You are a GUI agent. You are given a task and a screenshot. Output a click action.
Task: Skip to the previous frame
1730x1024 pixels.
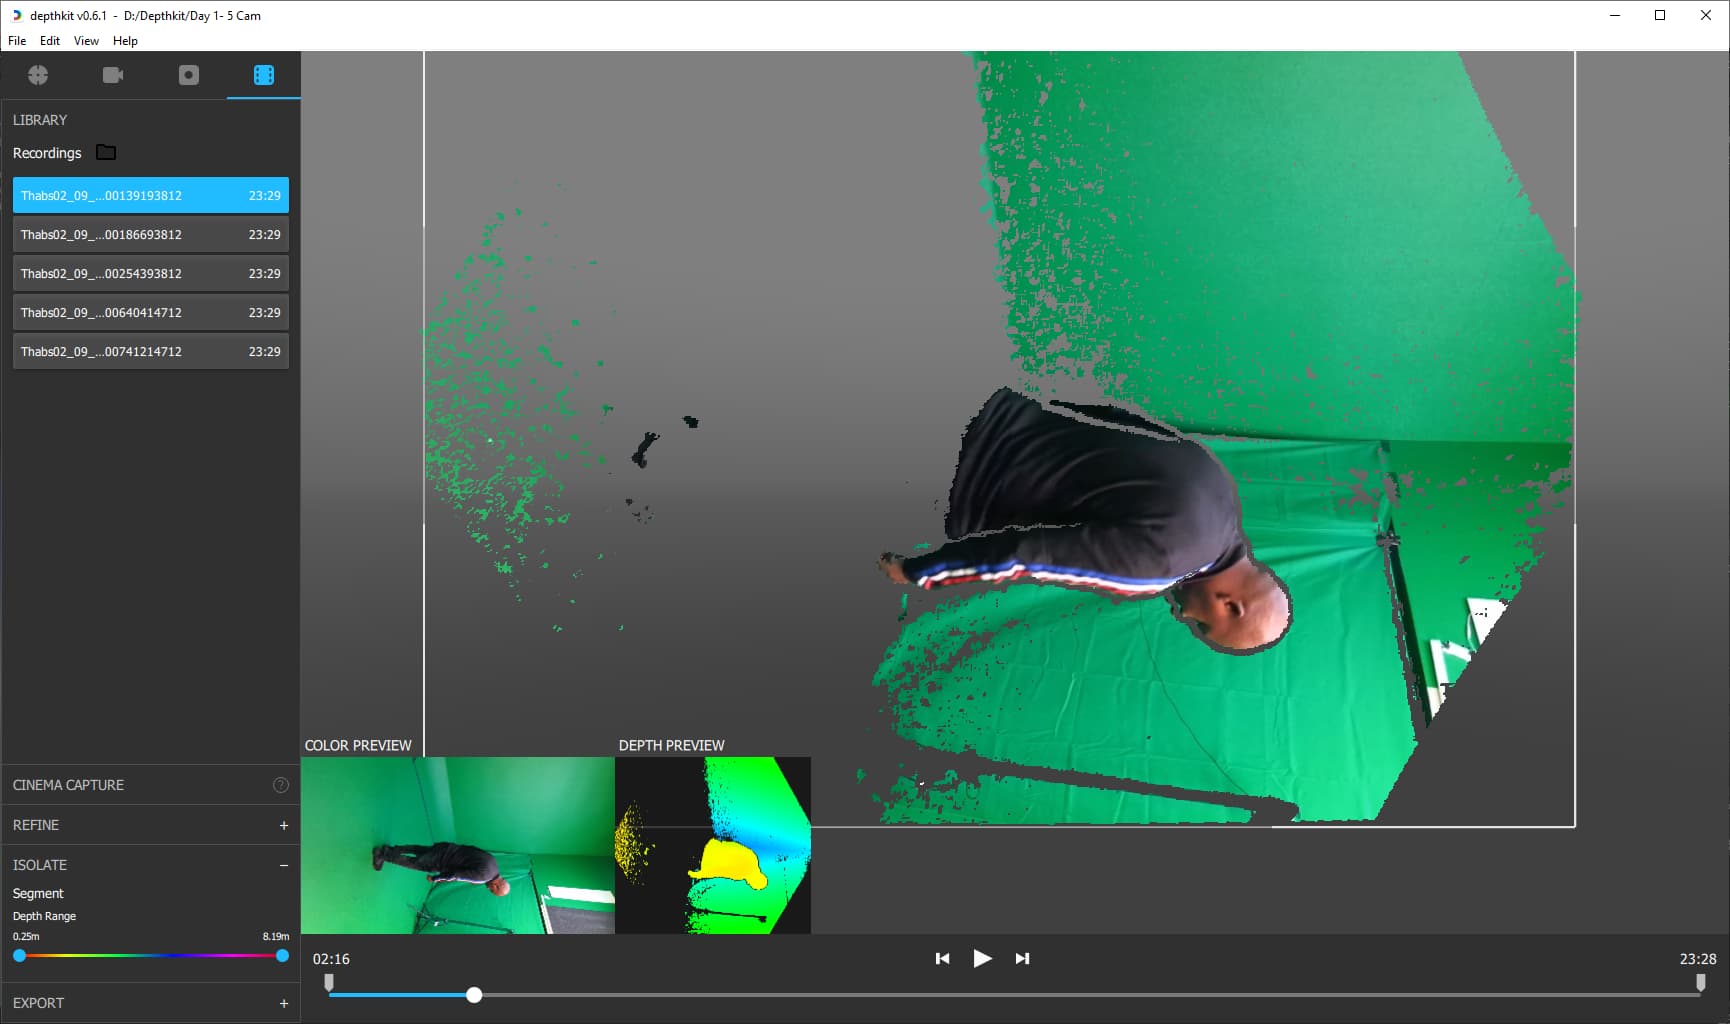[942, 958]
